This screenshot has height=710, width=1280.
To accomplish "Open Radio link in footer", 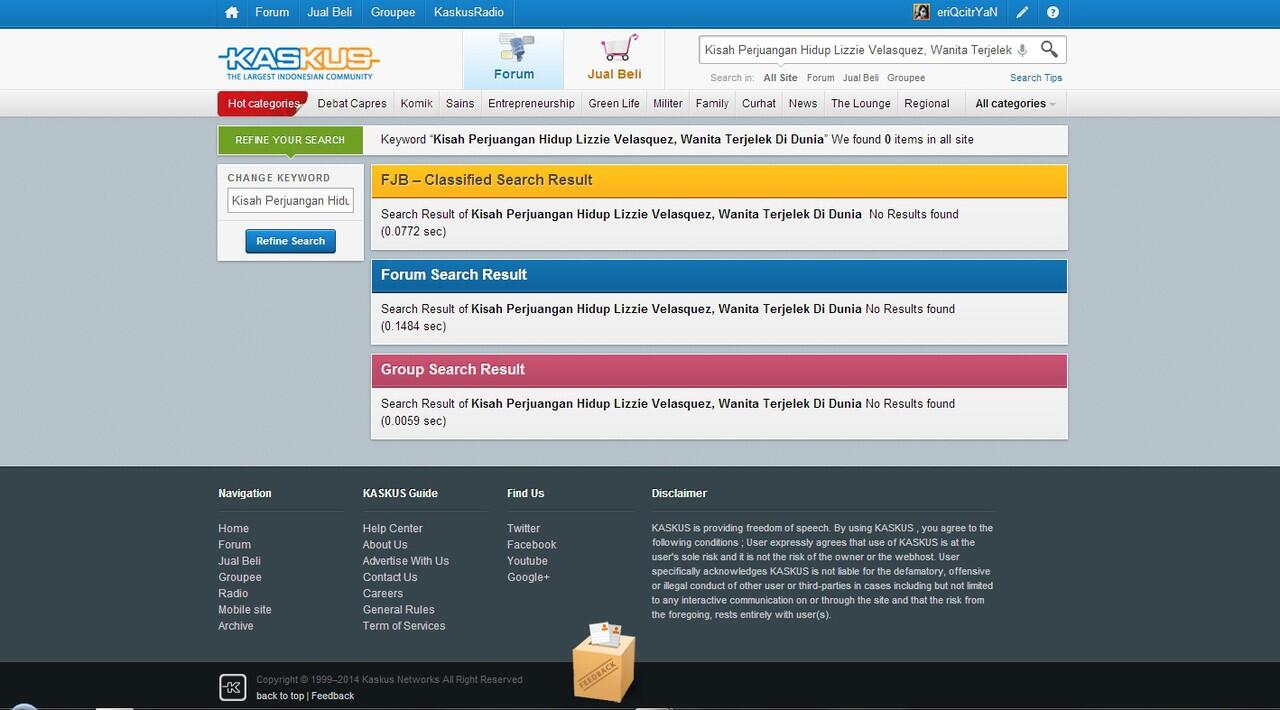I will (x=233, y=593).
